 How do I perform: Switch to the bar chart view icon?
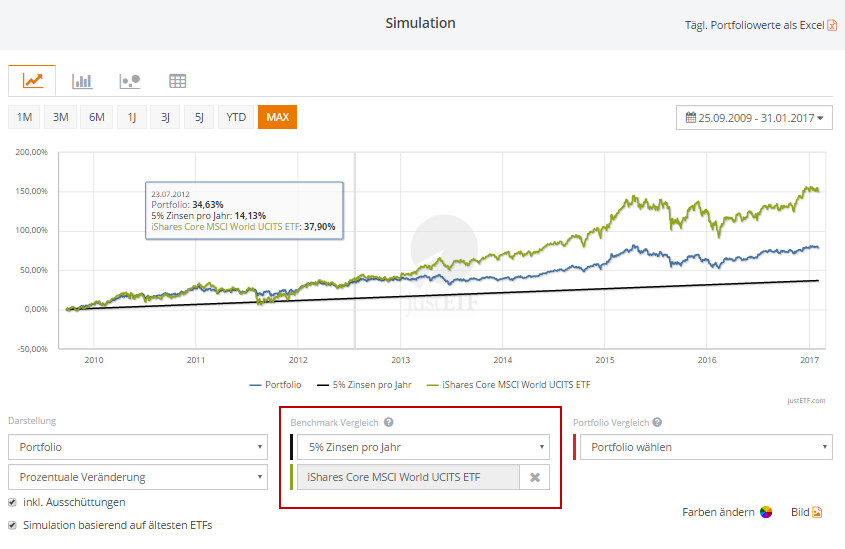83,81
